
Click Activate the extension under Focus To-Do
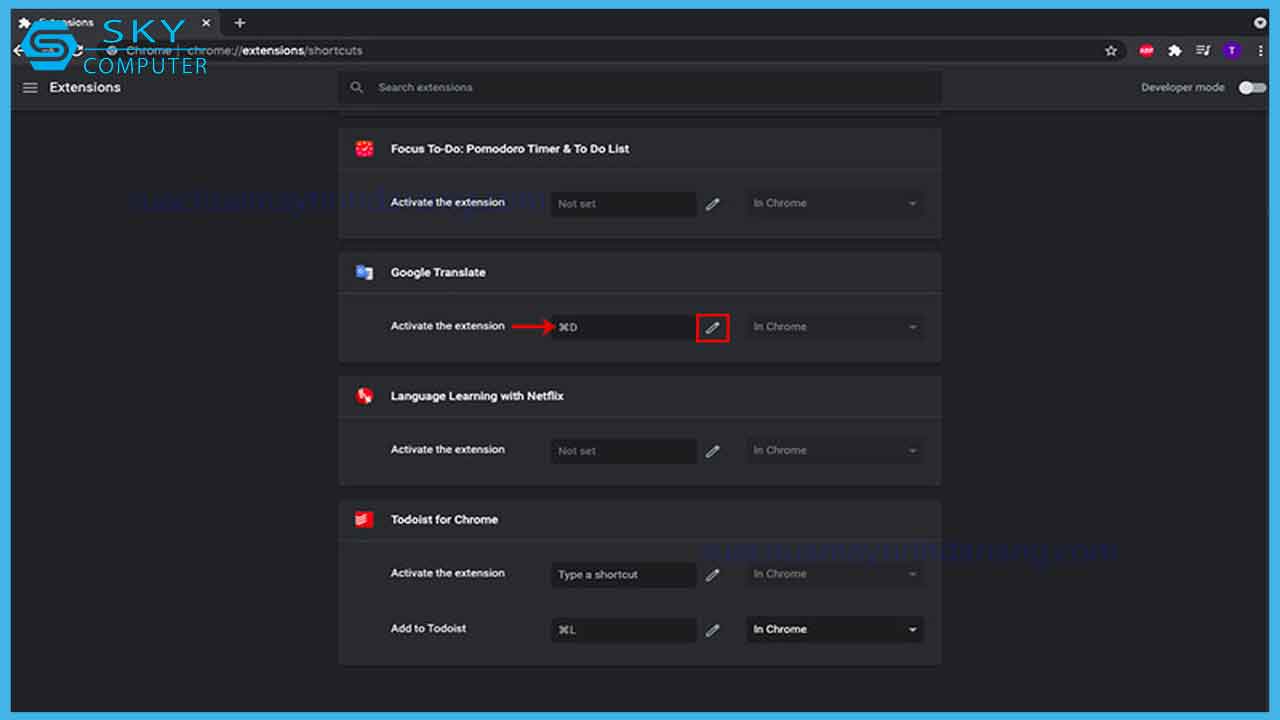(447, 202)
